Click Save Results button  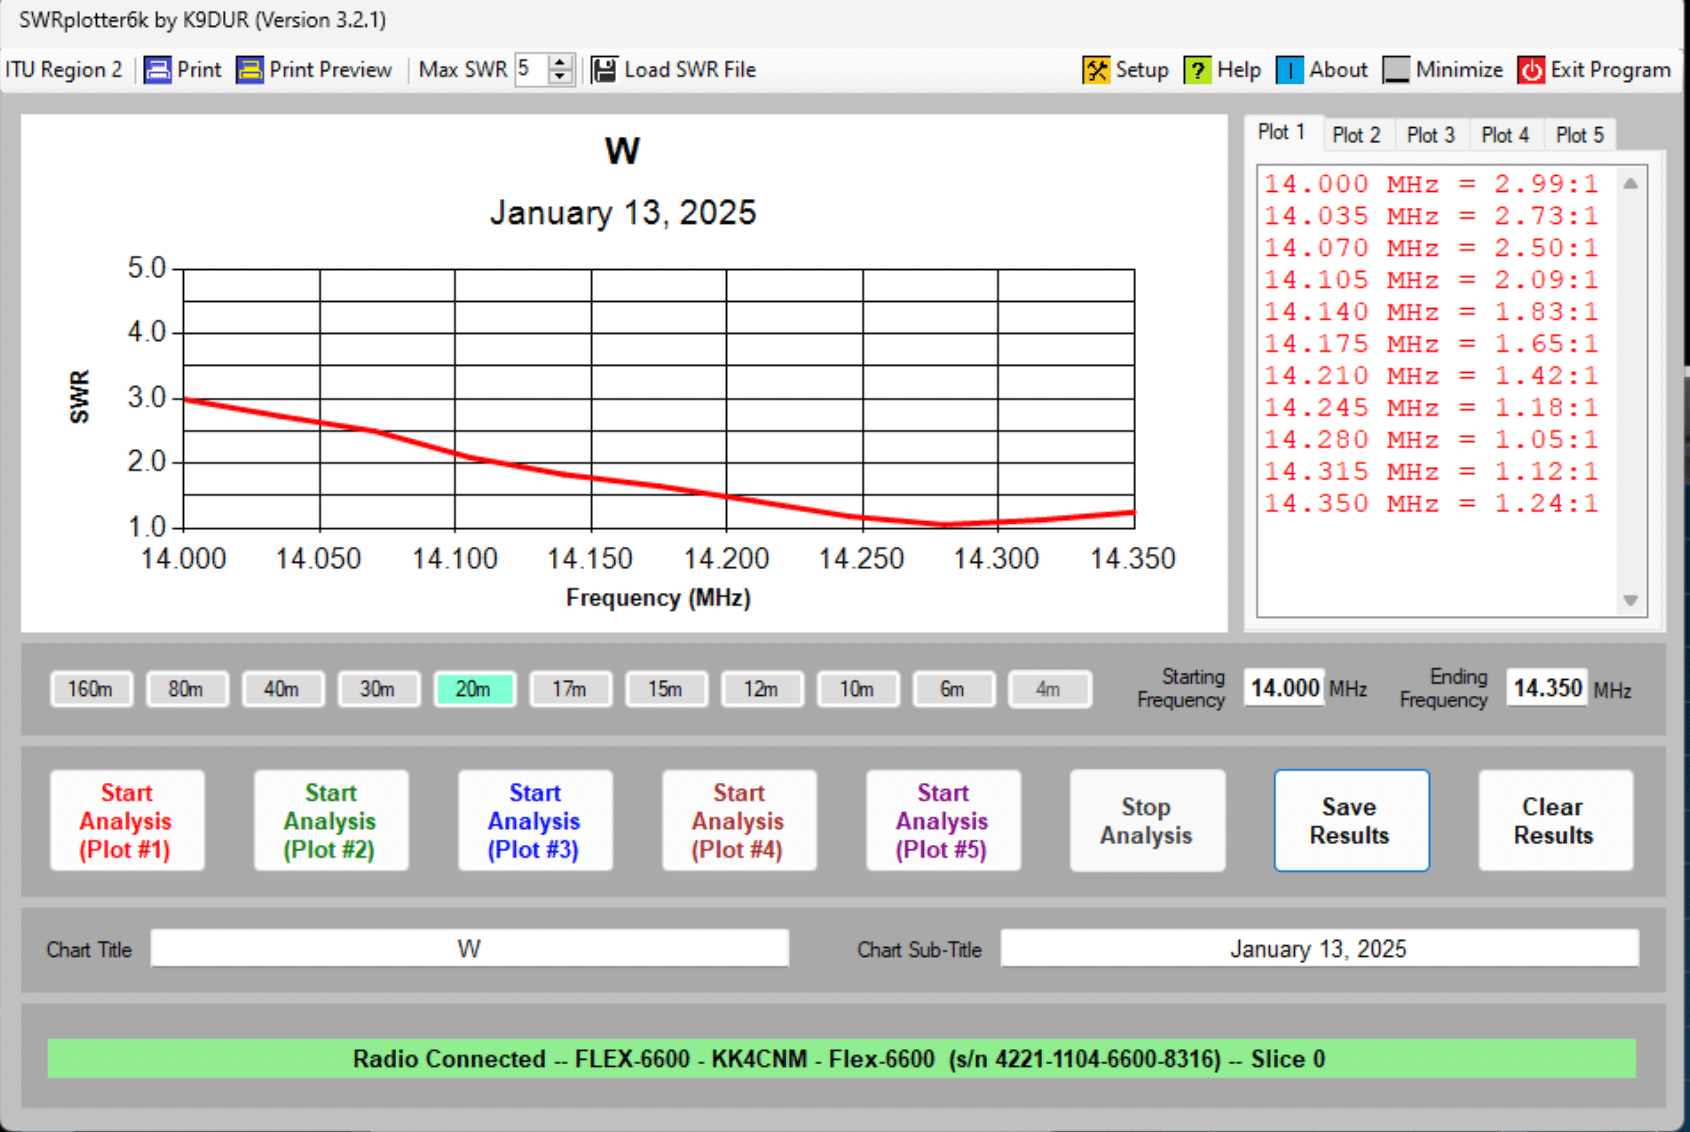pos(1351,821)
